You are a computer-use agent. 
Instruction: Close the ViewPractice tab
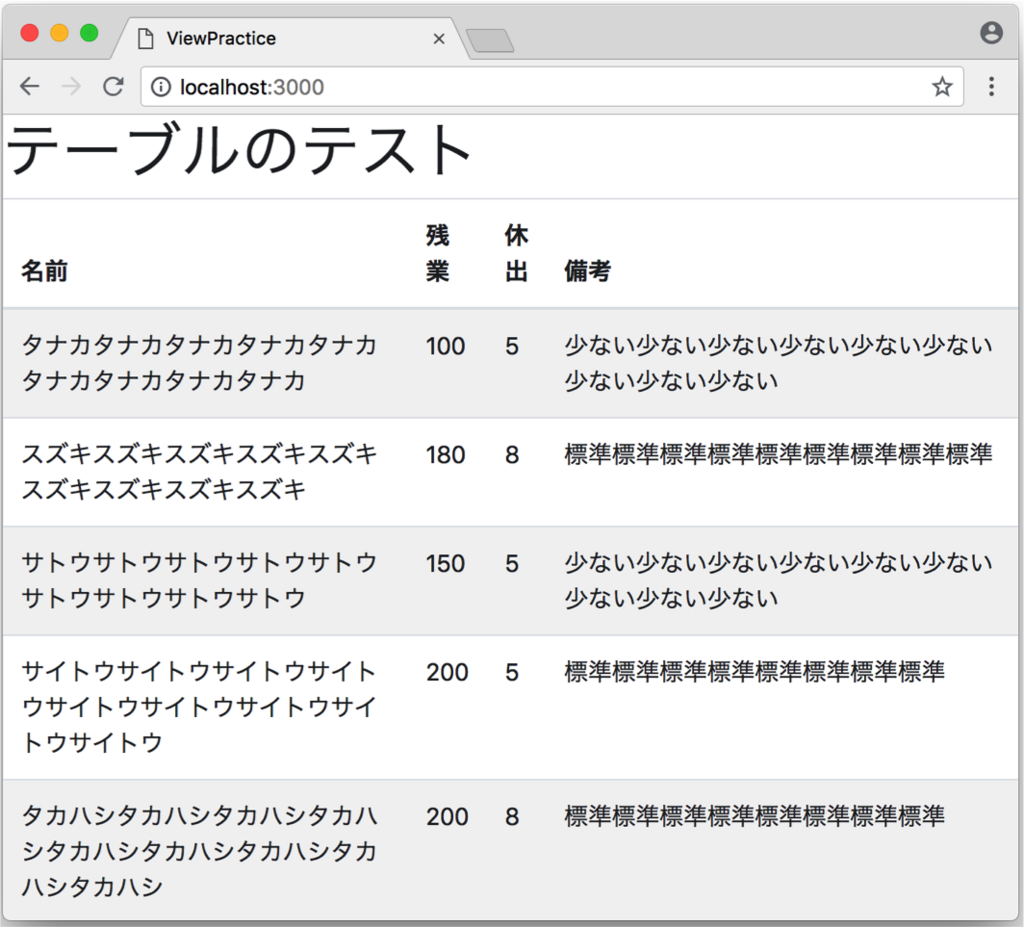[439, 38]
